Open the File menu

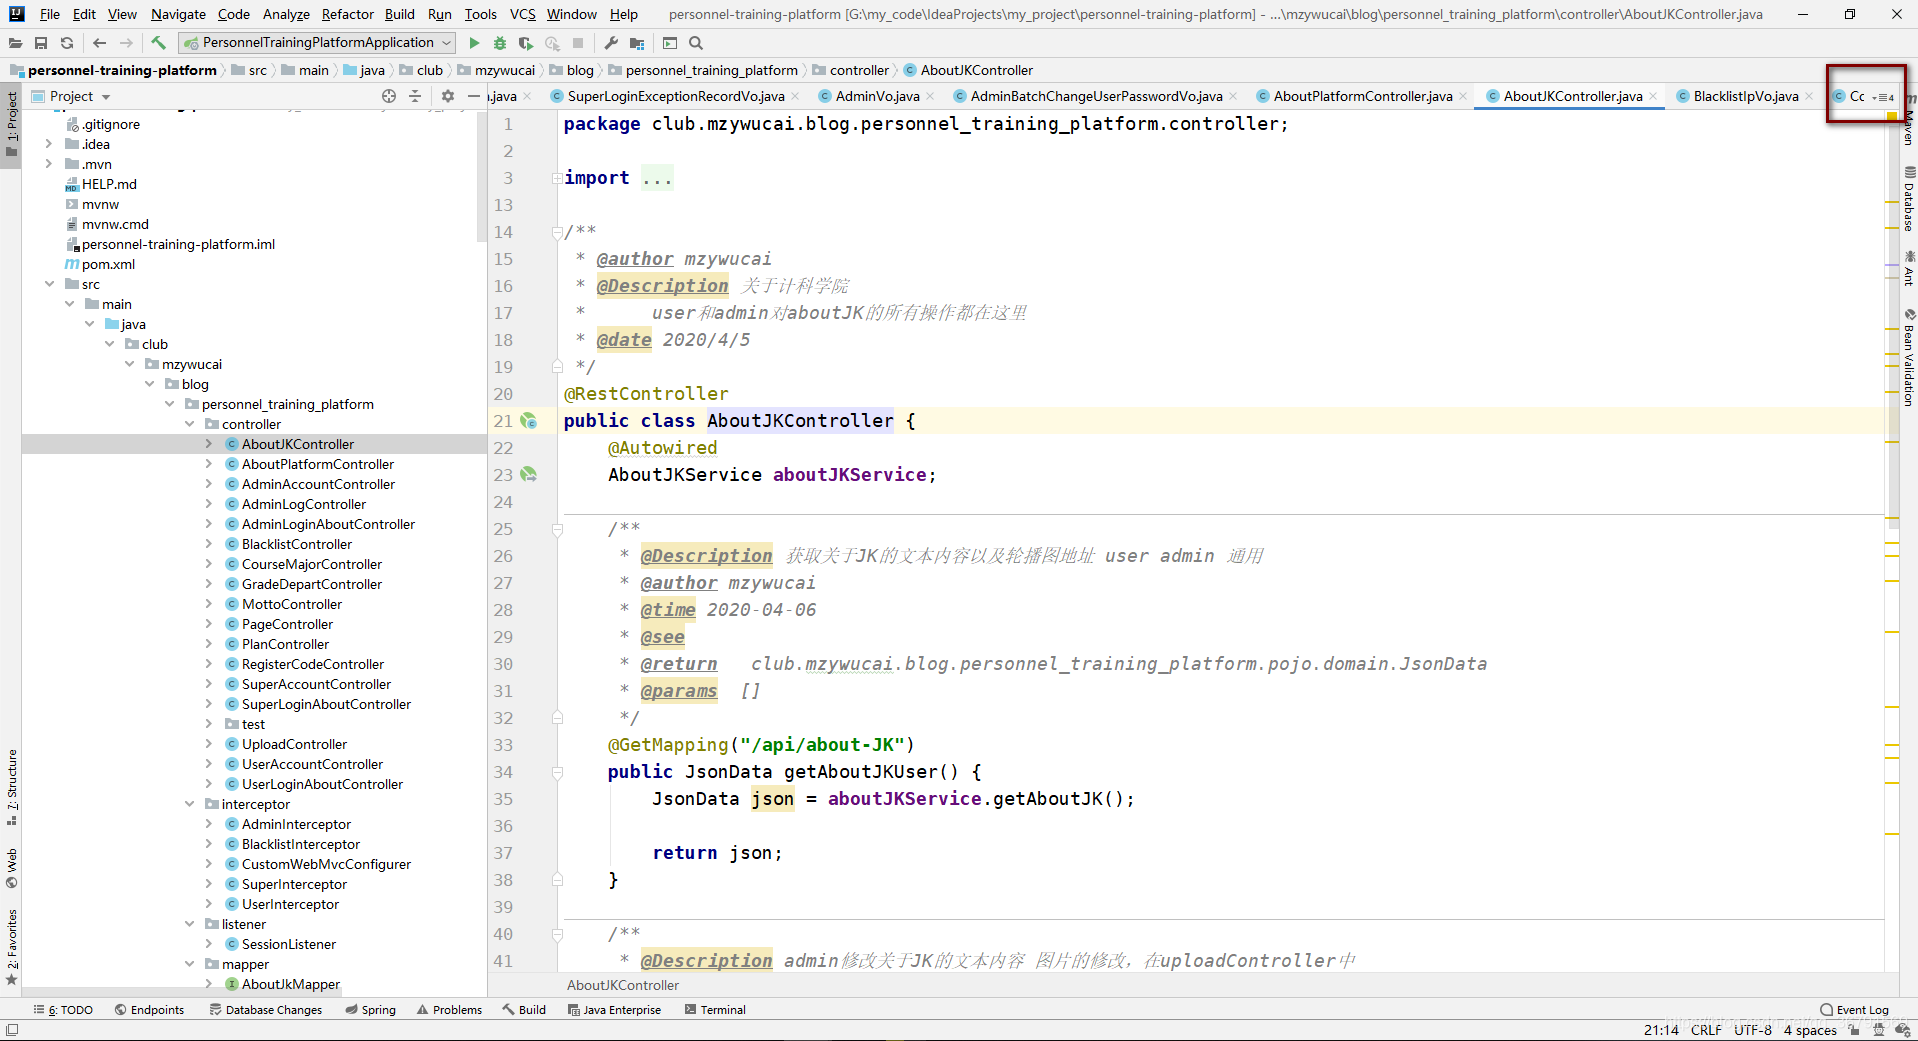(x=50, y=14)
